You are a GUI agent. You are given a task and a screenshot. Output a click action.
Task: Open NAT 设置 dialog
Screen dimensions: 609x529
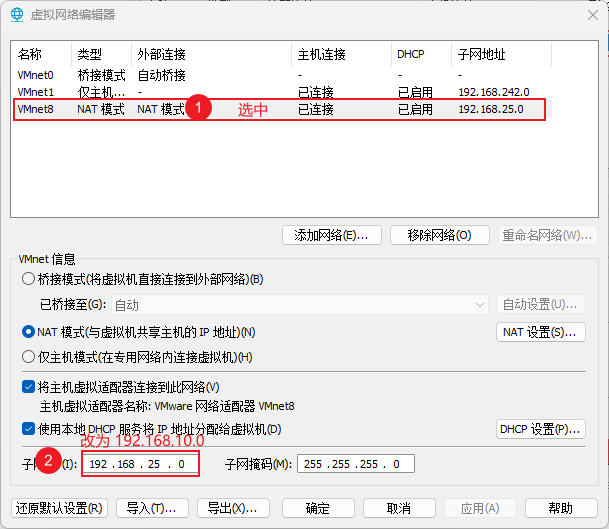[x=540, y=331]
